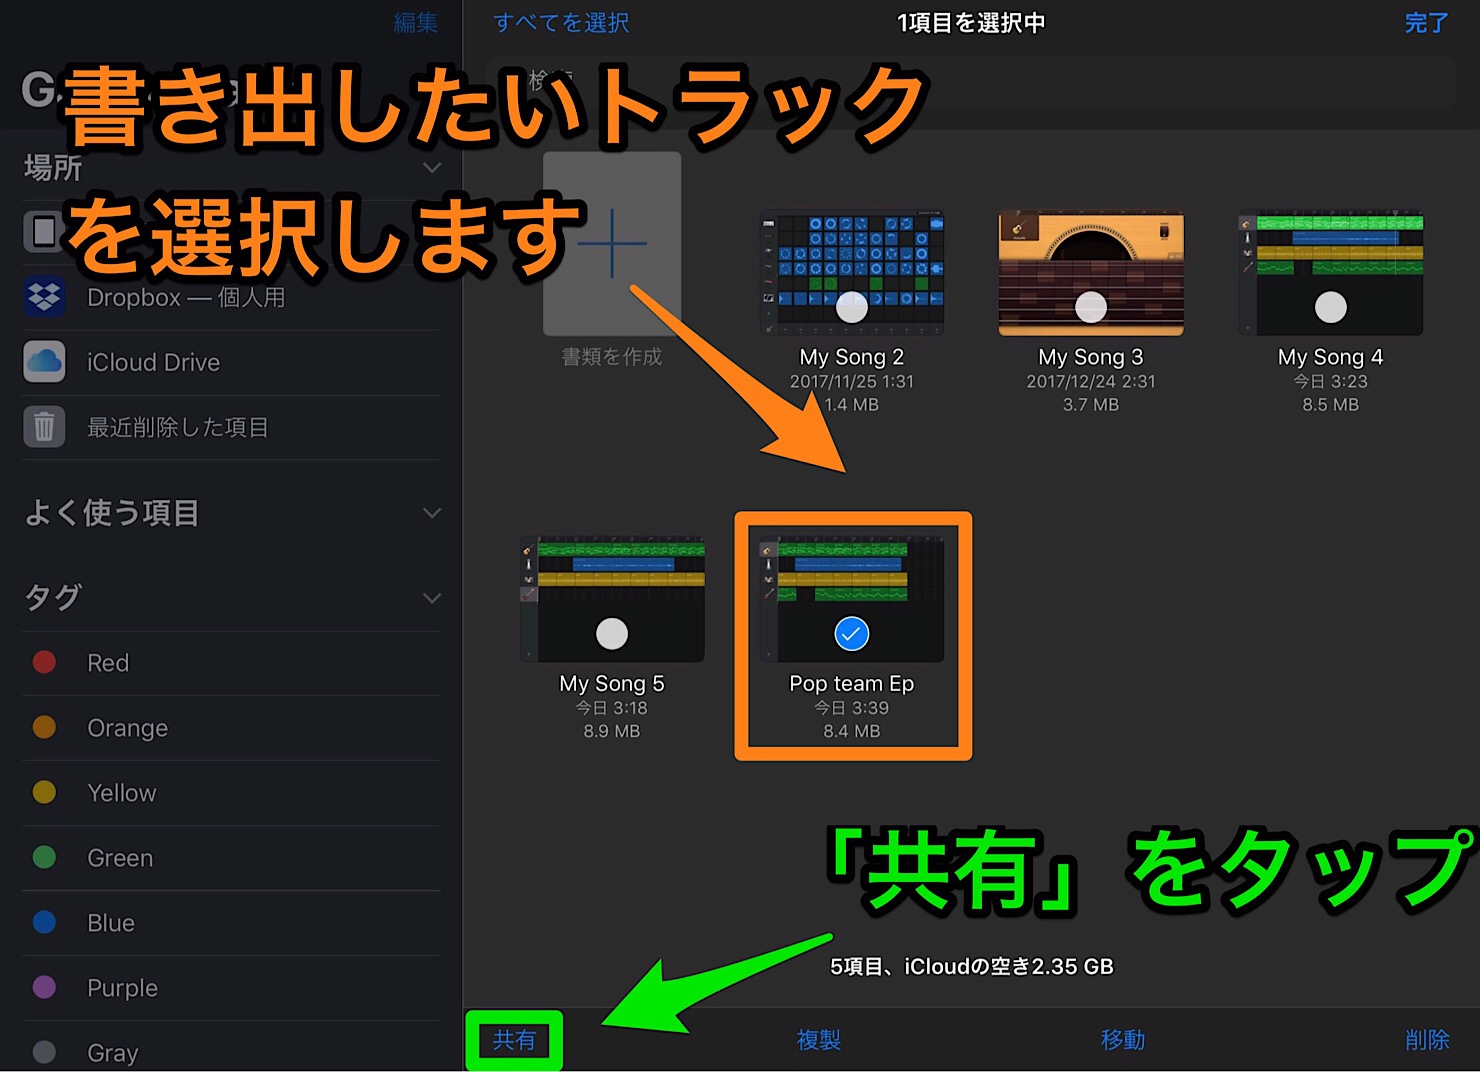Open the iCloud Drive cloud icon
The height and width of the screenshot is (1072, 1480).
point(44,362)
